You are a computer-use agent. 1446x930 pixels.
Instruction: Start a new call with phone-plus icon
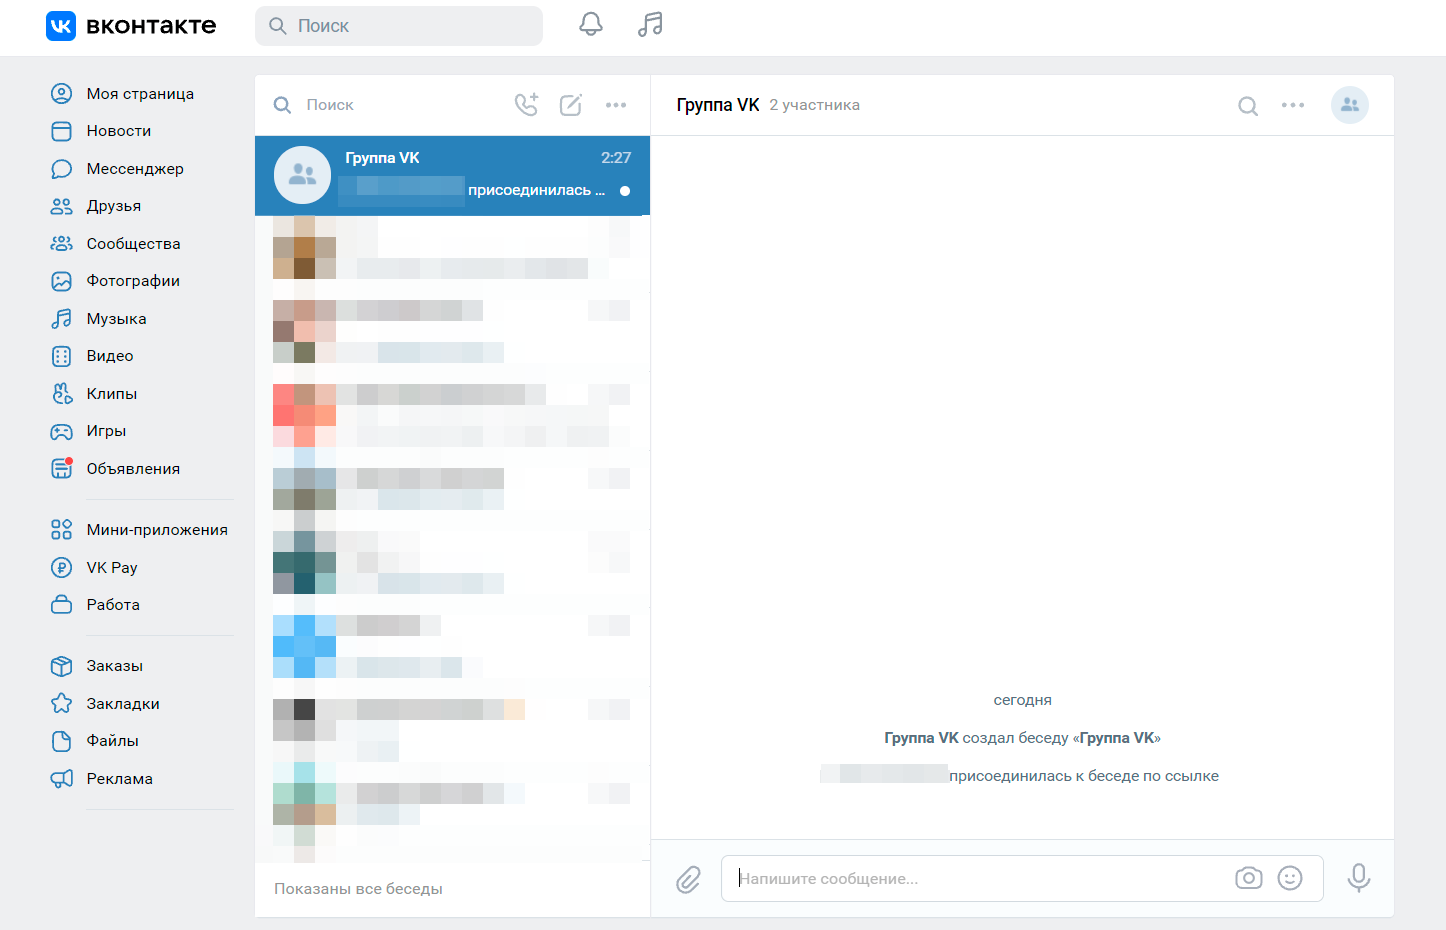tap(526, 104)
